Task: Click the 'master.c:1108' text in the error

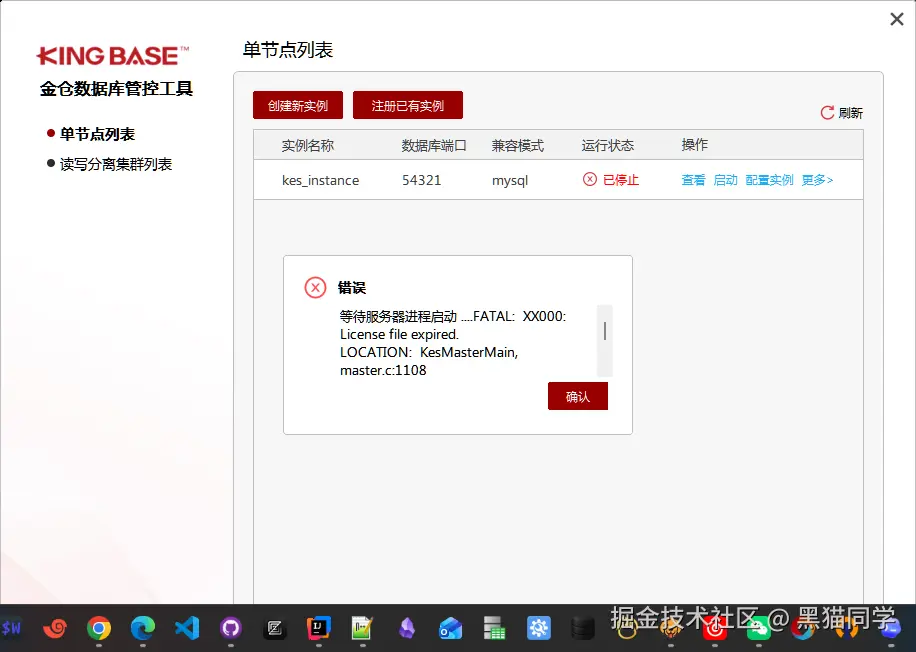Action: pos(383,370)
